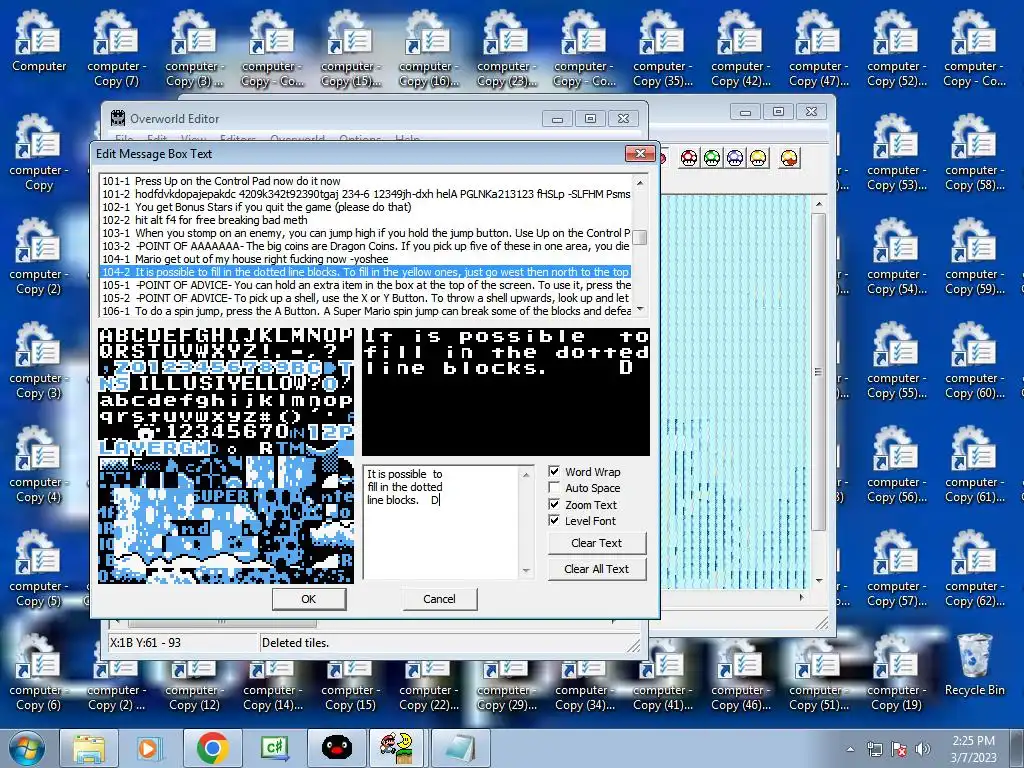Select message 103-1 about stomping enemies
The width and height of the screenshot is (1024, 768).
(366, 233)
